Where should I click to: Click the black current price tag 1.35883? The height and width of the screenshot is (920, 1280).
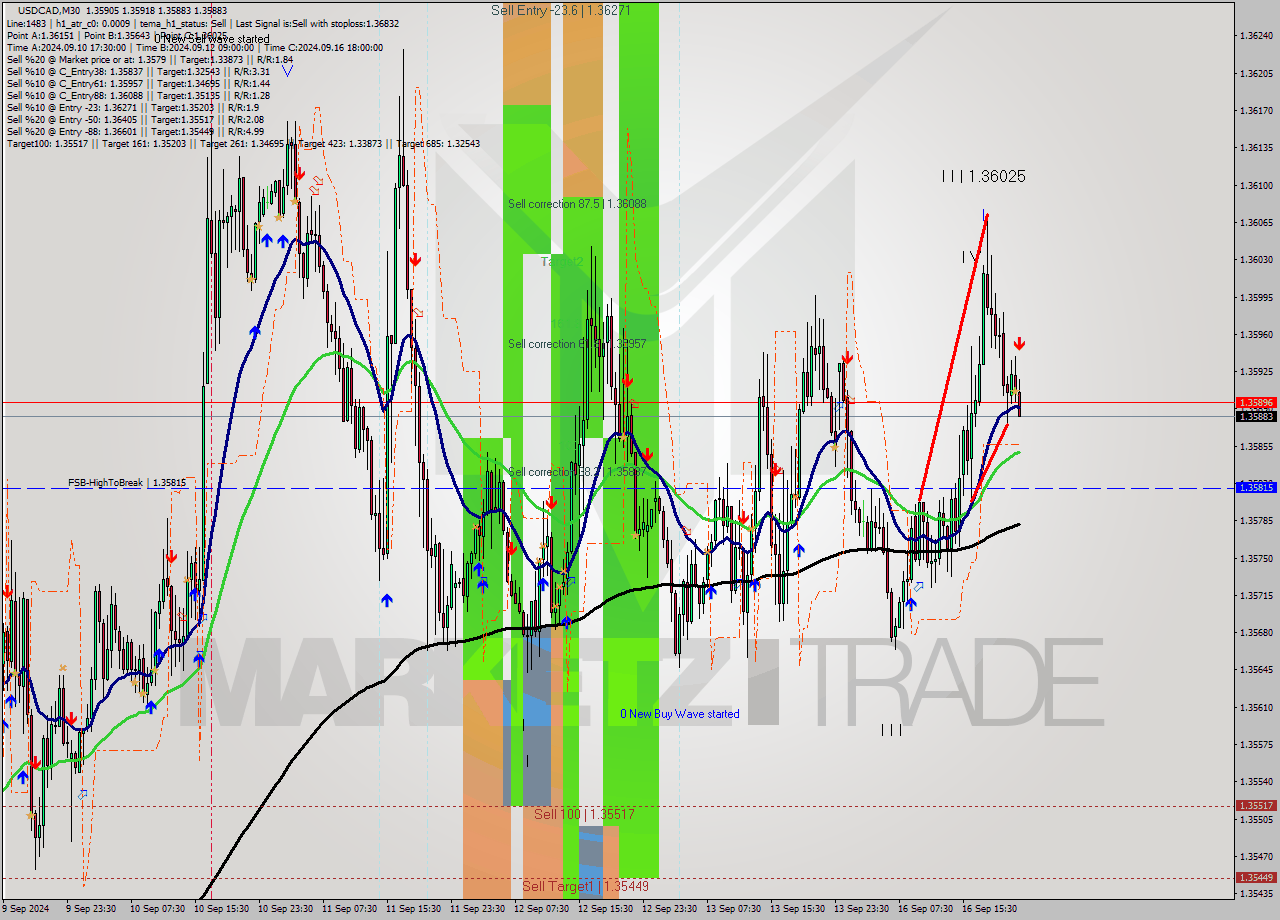pos(1255,416)
